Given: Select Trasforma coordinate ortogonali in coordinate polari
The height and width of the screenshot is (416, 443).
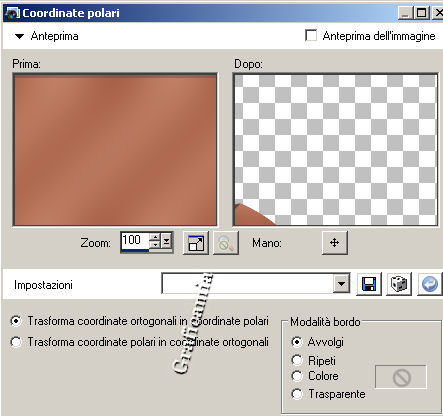Looking at the screenshot, I should coord(16,321).
